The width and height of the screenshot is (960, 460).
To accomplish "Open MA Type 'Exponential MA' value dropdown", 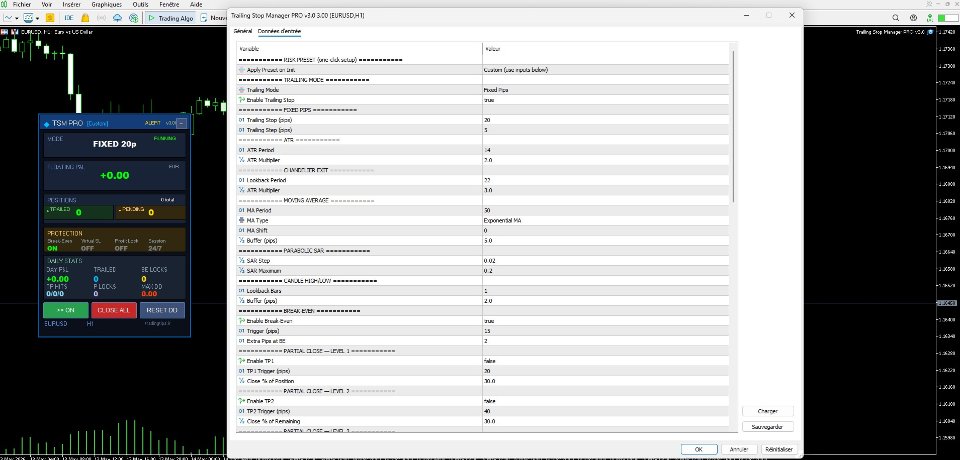I will coord(606,221).
